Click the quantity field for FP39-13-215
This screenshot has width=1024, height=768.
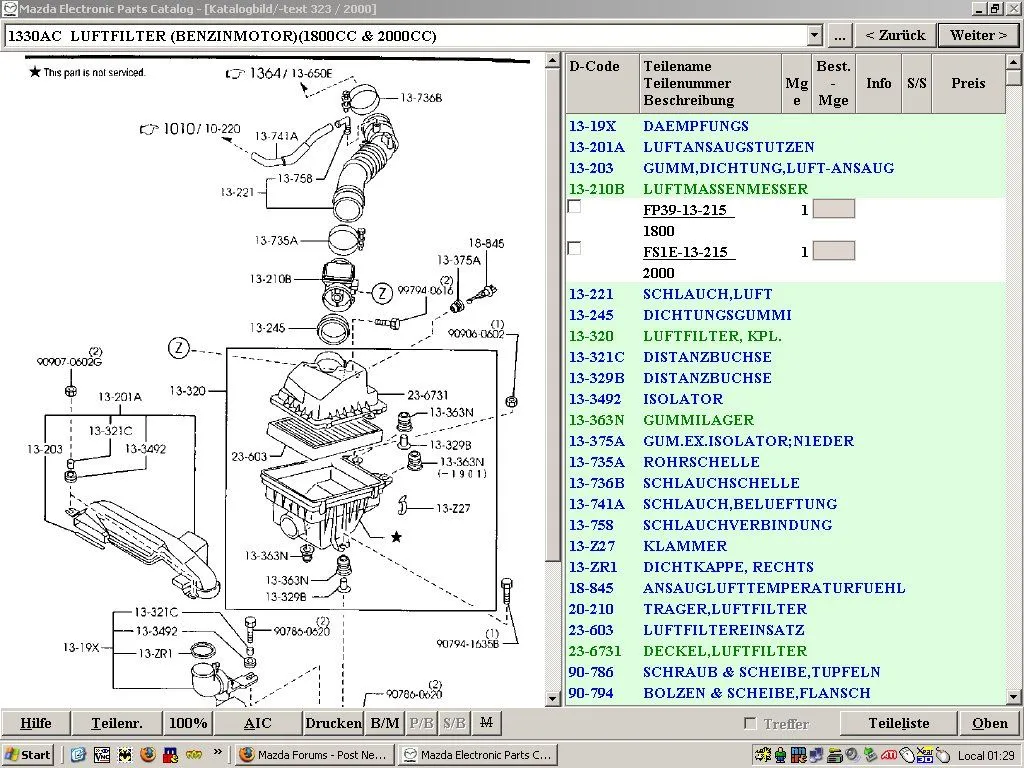pos(833,209)
